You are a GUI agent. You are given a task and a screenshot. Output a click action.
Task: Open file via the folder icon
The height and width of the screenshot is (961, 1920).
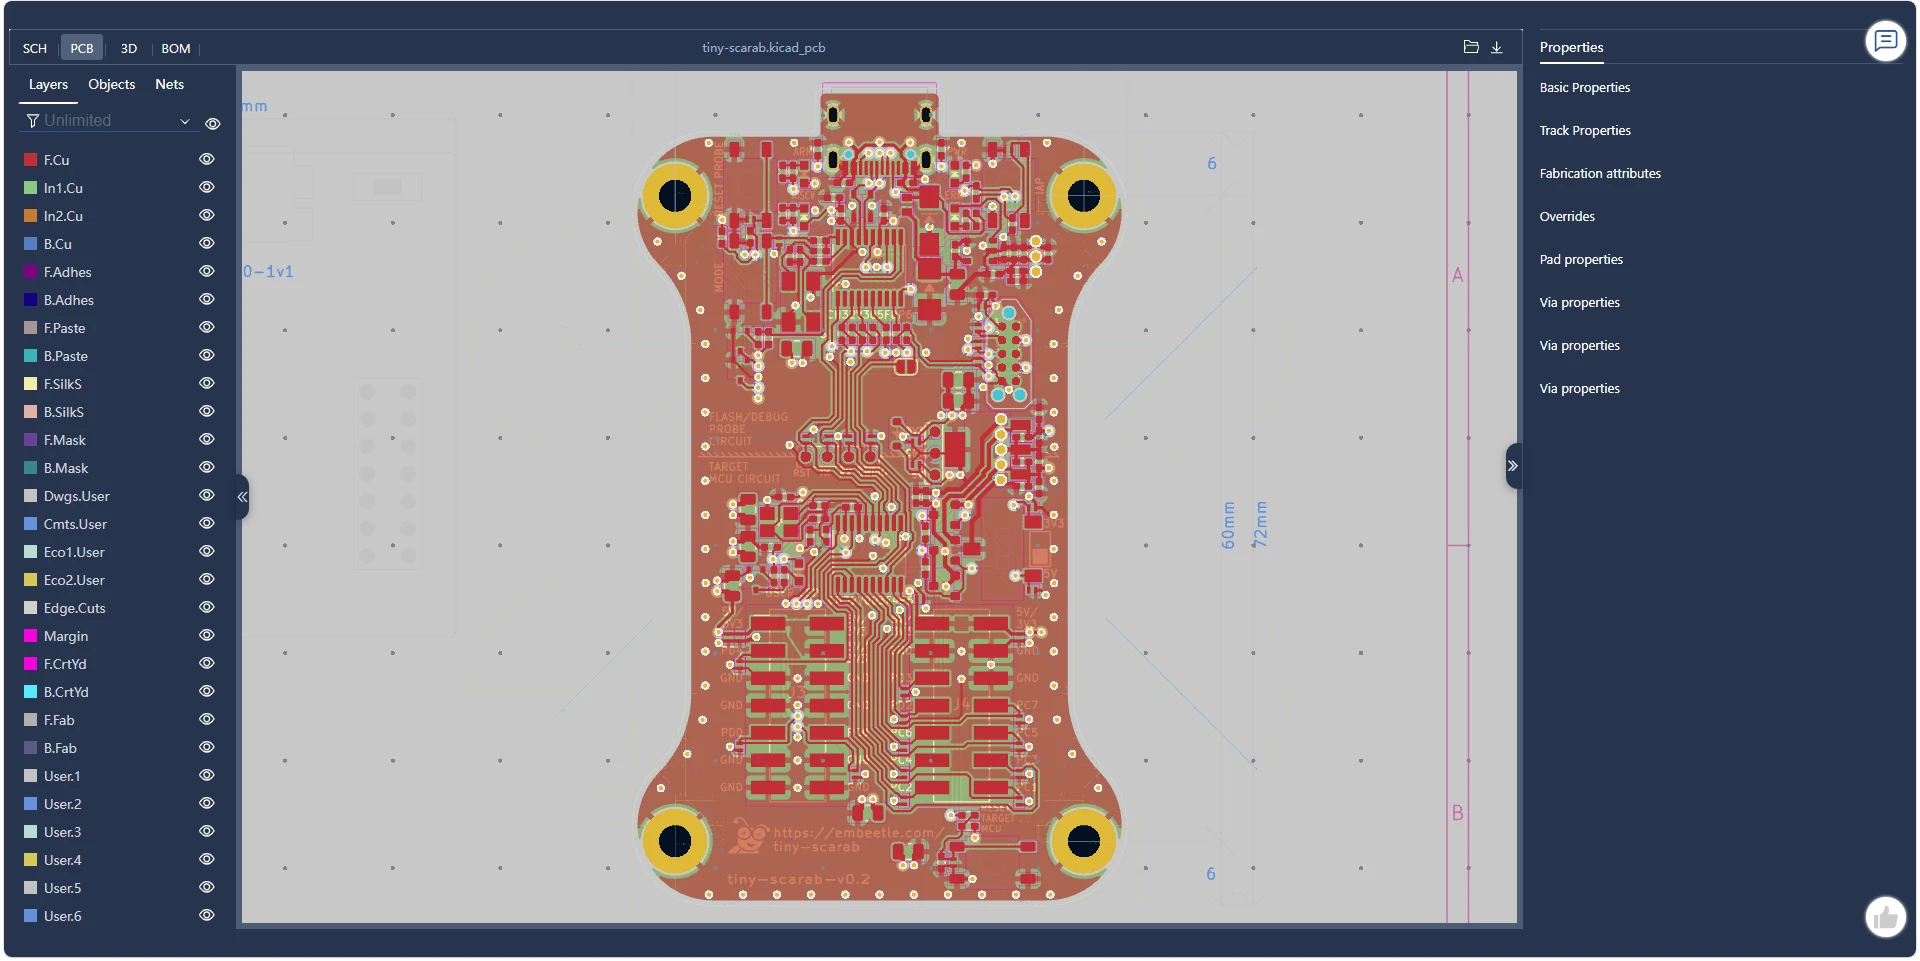tap(1470, 47)
